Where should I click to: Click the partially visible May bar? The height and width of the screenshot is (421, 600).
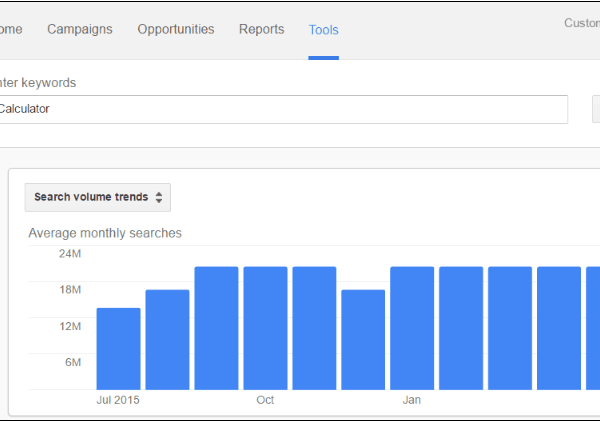pyautogui.click(x=594, y=328)
